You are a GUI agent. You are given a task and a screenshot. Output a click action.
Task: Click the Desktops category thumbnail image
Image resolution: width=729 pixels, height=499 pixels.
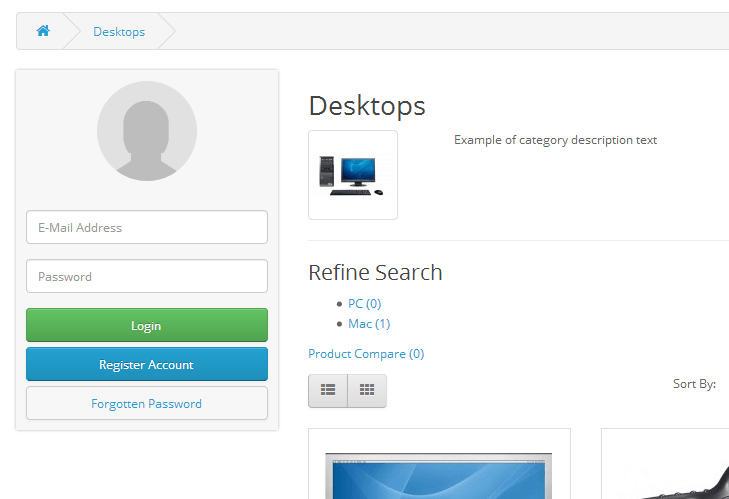click(353, 175)
